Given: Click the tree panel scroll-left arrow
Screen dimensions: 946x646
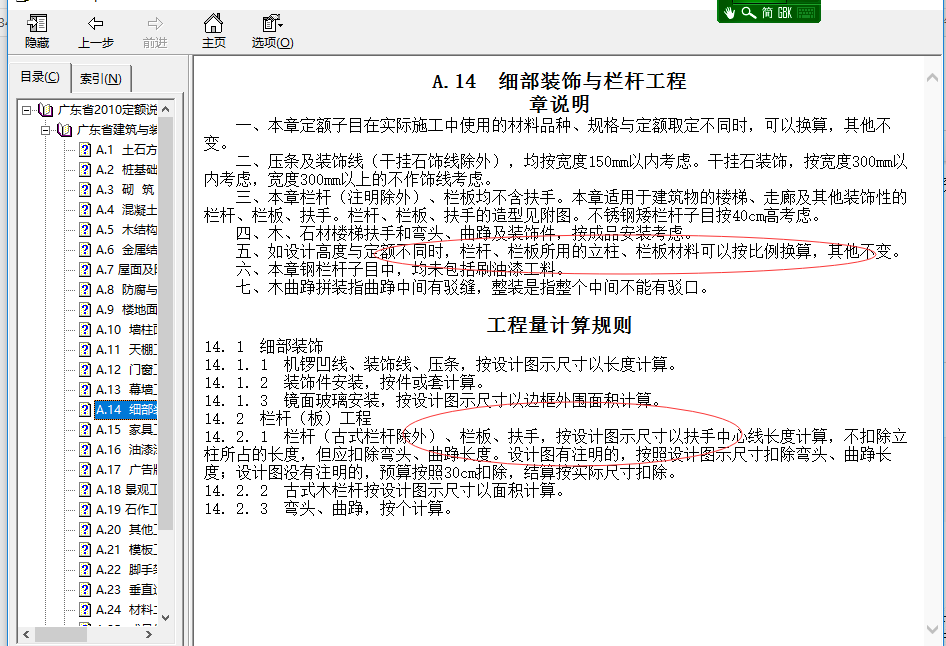Looking at the screenshot, I should pos(26,635).
